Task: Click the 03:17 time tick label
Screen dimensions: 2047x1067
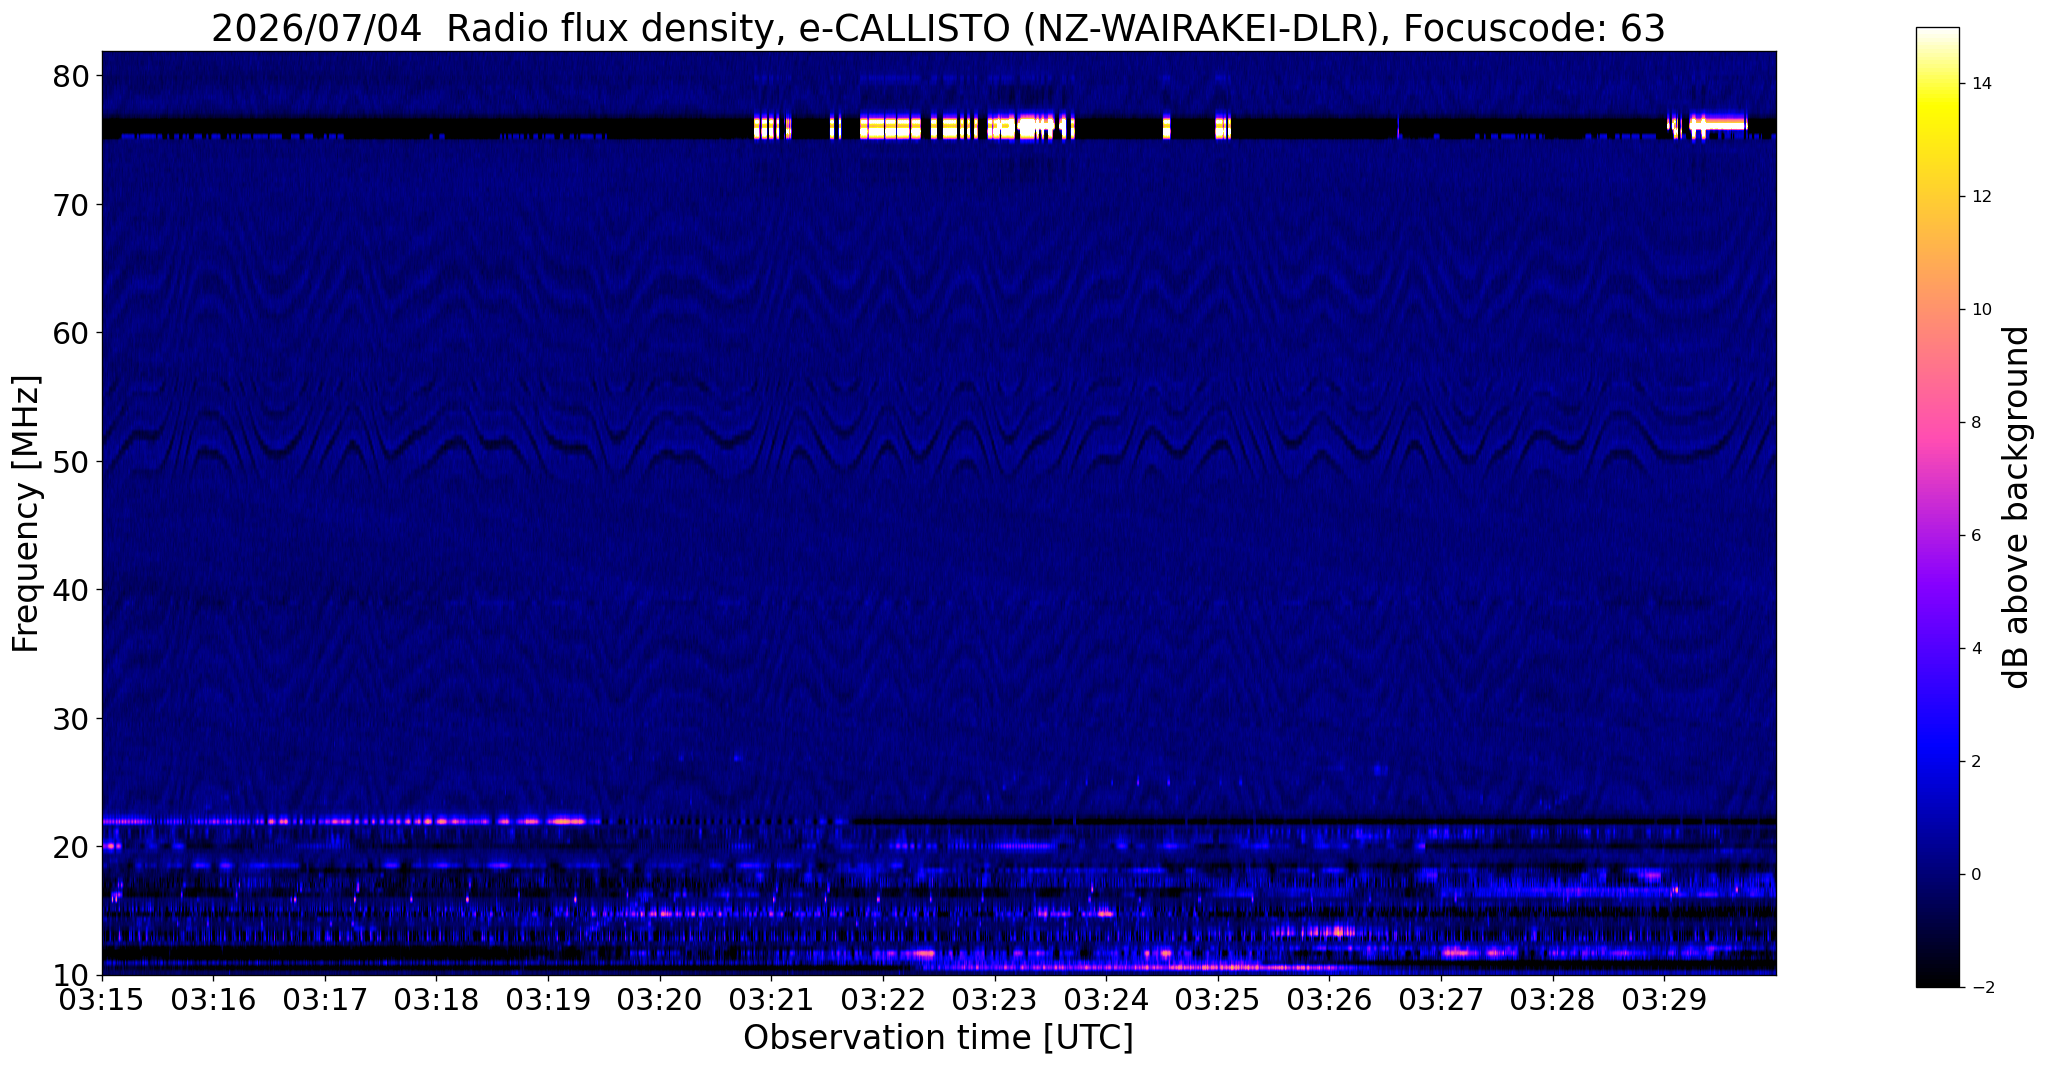Action: click(x=325, y=999)
